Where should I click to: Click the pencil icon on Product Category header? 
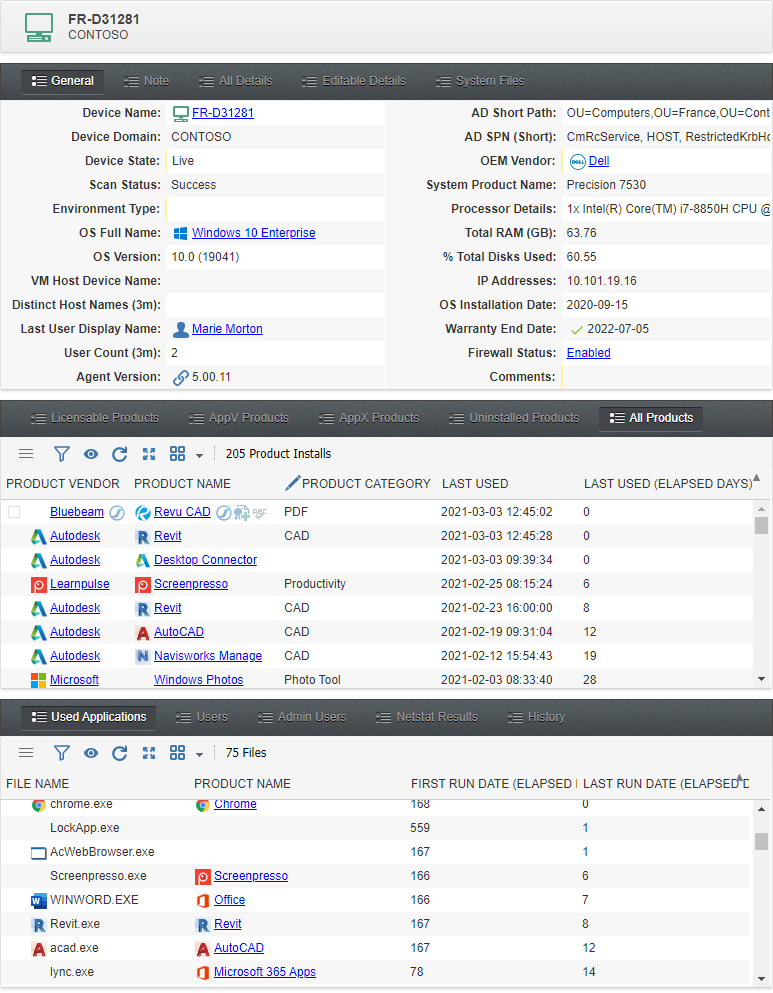292,483
